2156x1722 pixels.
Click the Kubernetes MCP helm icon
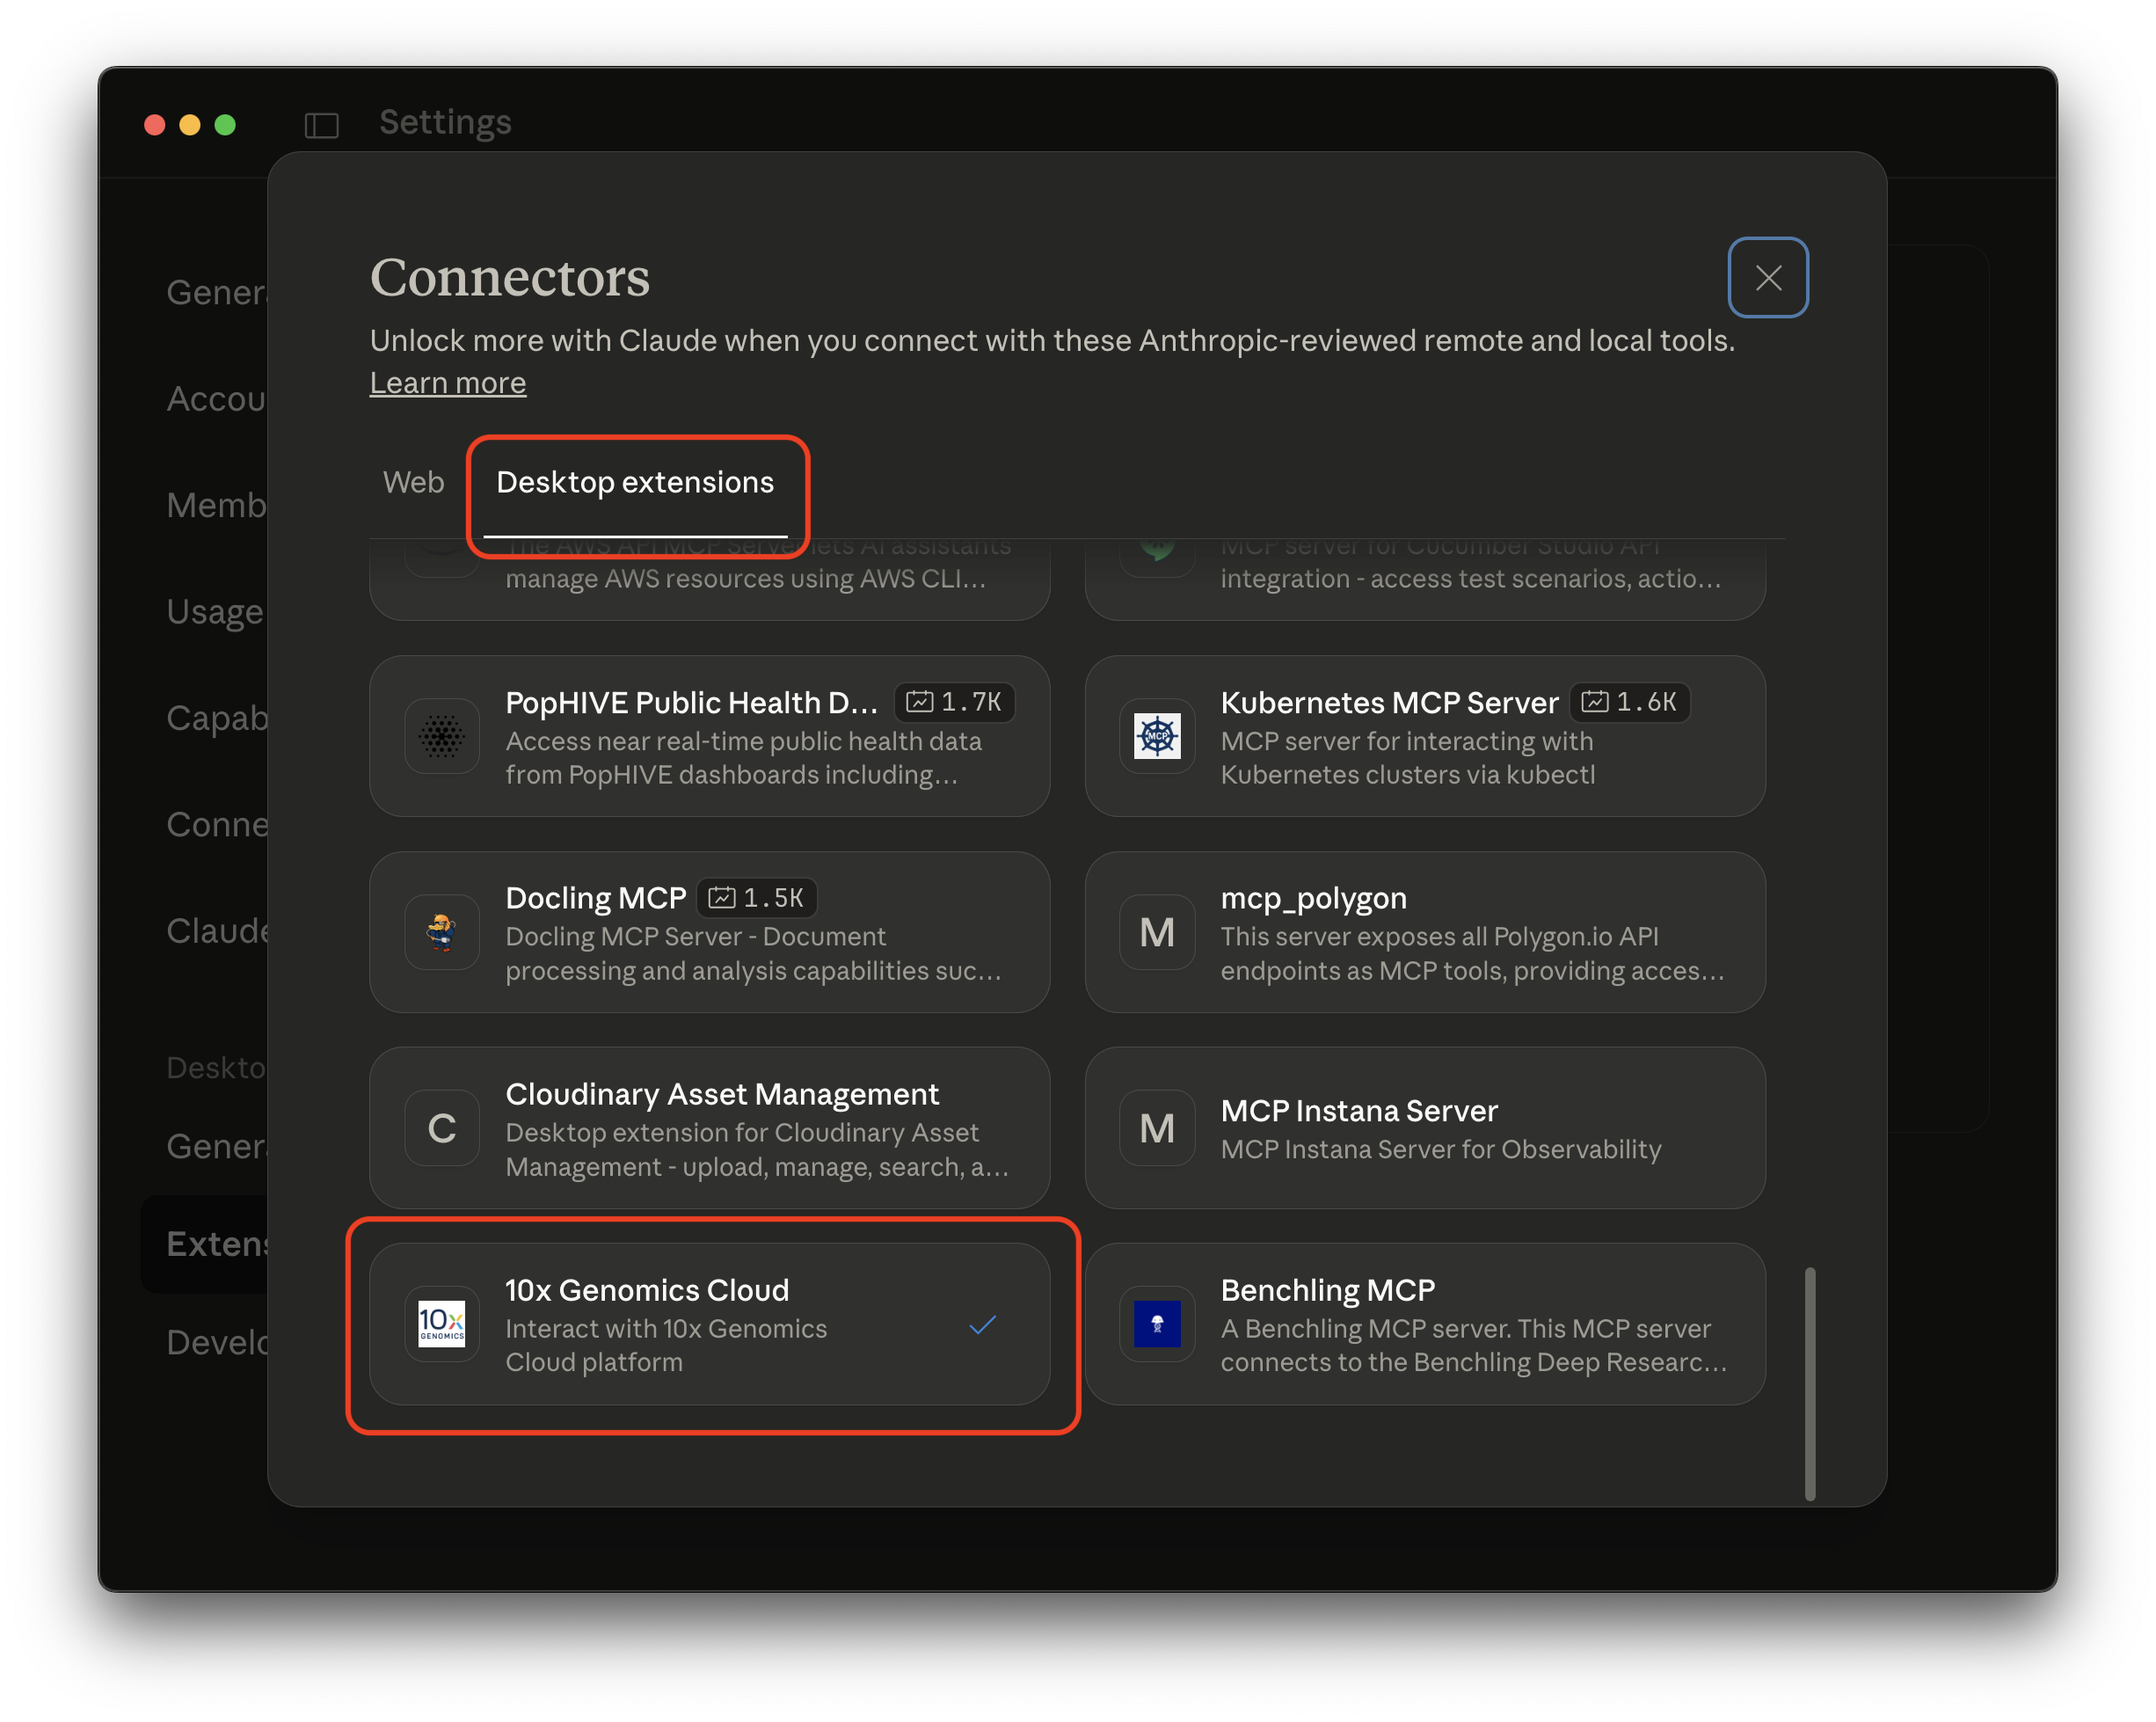(1157, 736)
